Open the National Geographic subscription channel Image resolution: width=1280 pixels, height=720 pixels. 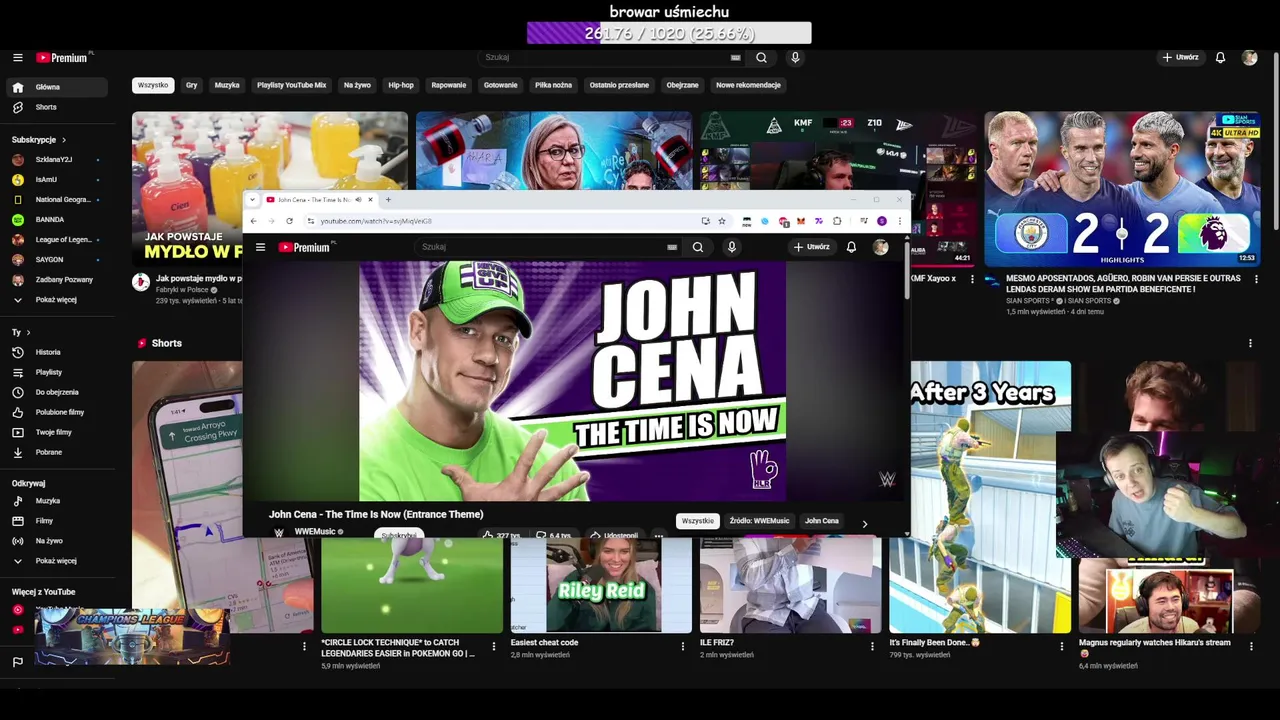tap(57, 200)
